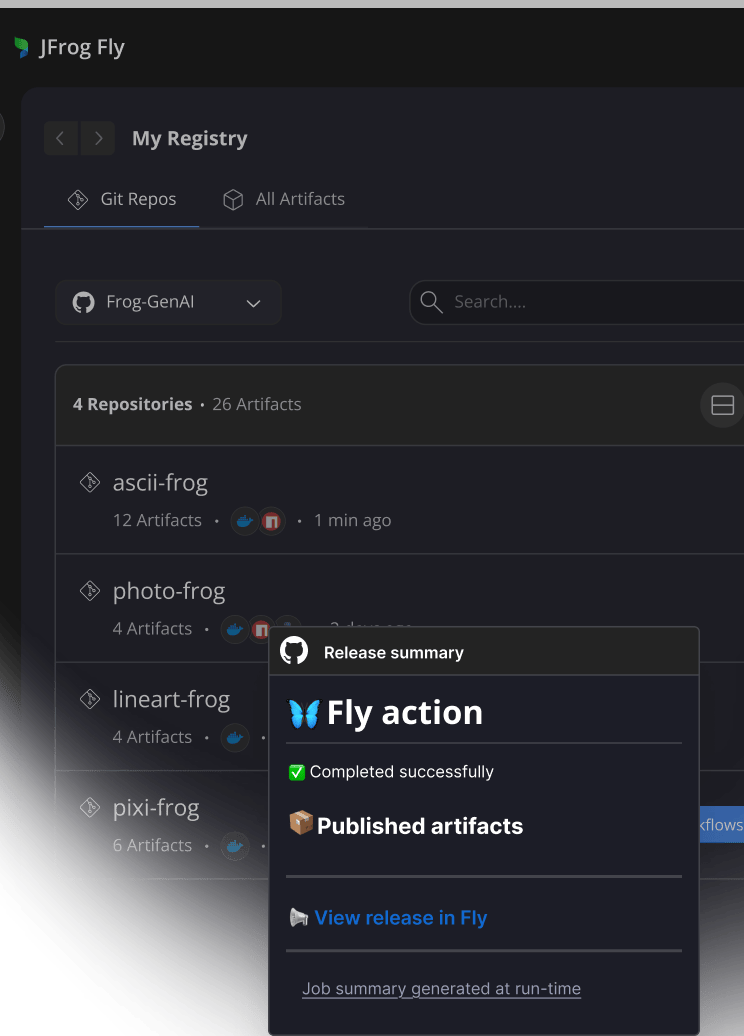Image resolution: width=744 pixels, height=1036 pixels.
Task: Click the npm icon under ascii-frog
Action: (x=270, y=521)
